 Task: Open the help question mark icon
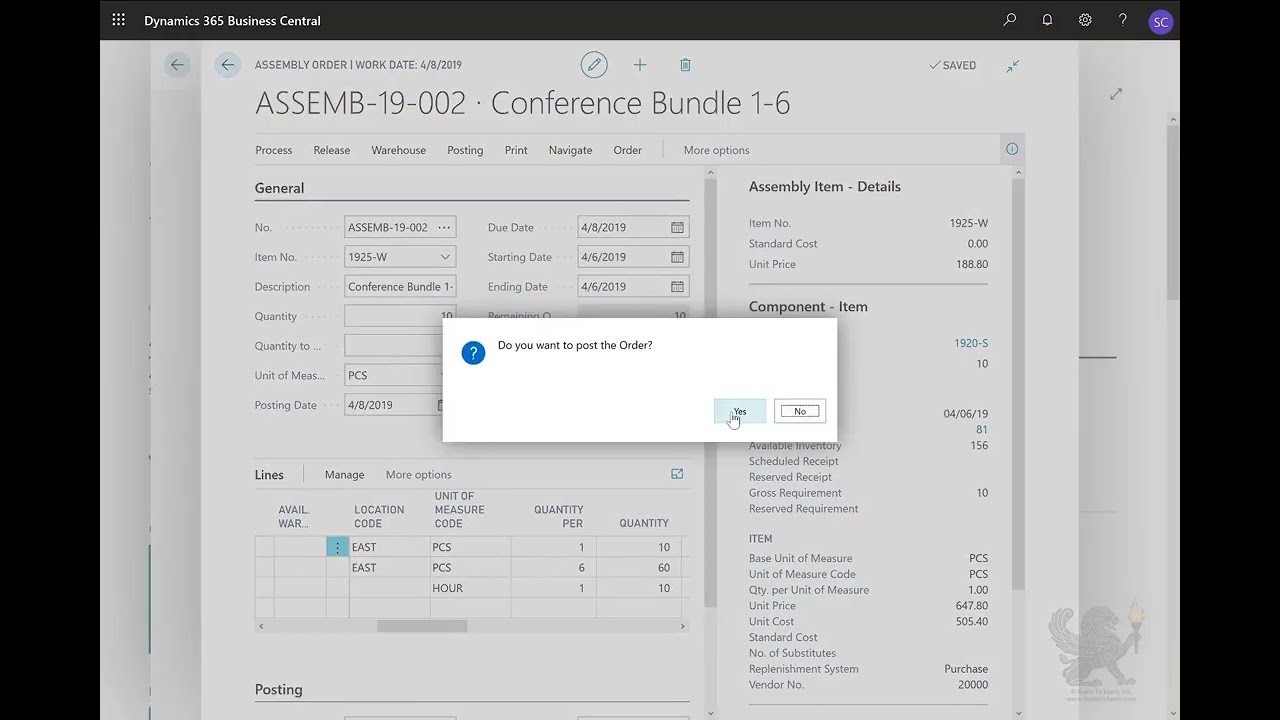pos(1123,20)
